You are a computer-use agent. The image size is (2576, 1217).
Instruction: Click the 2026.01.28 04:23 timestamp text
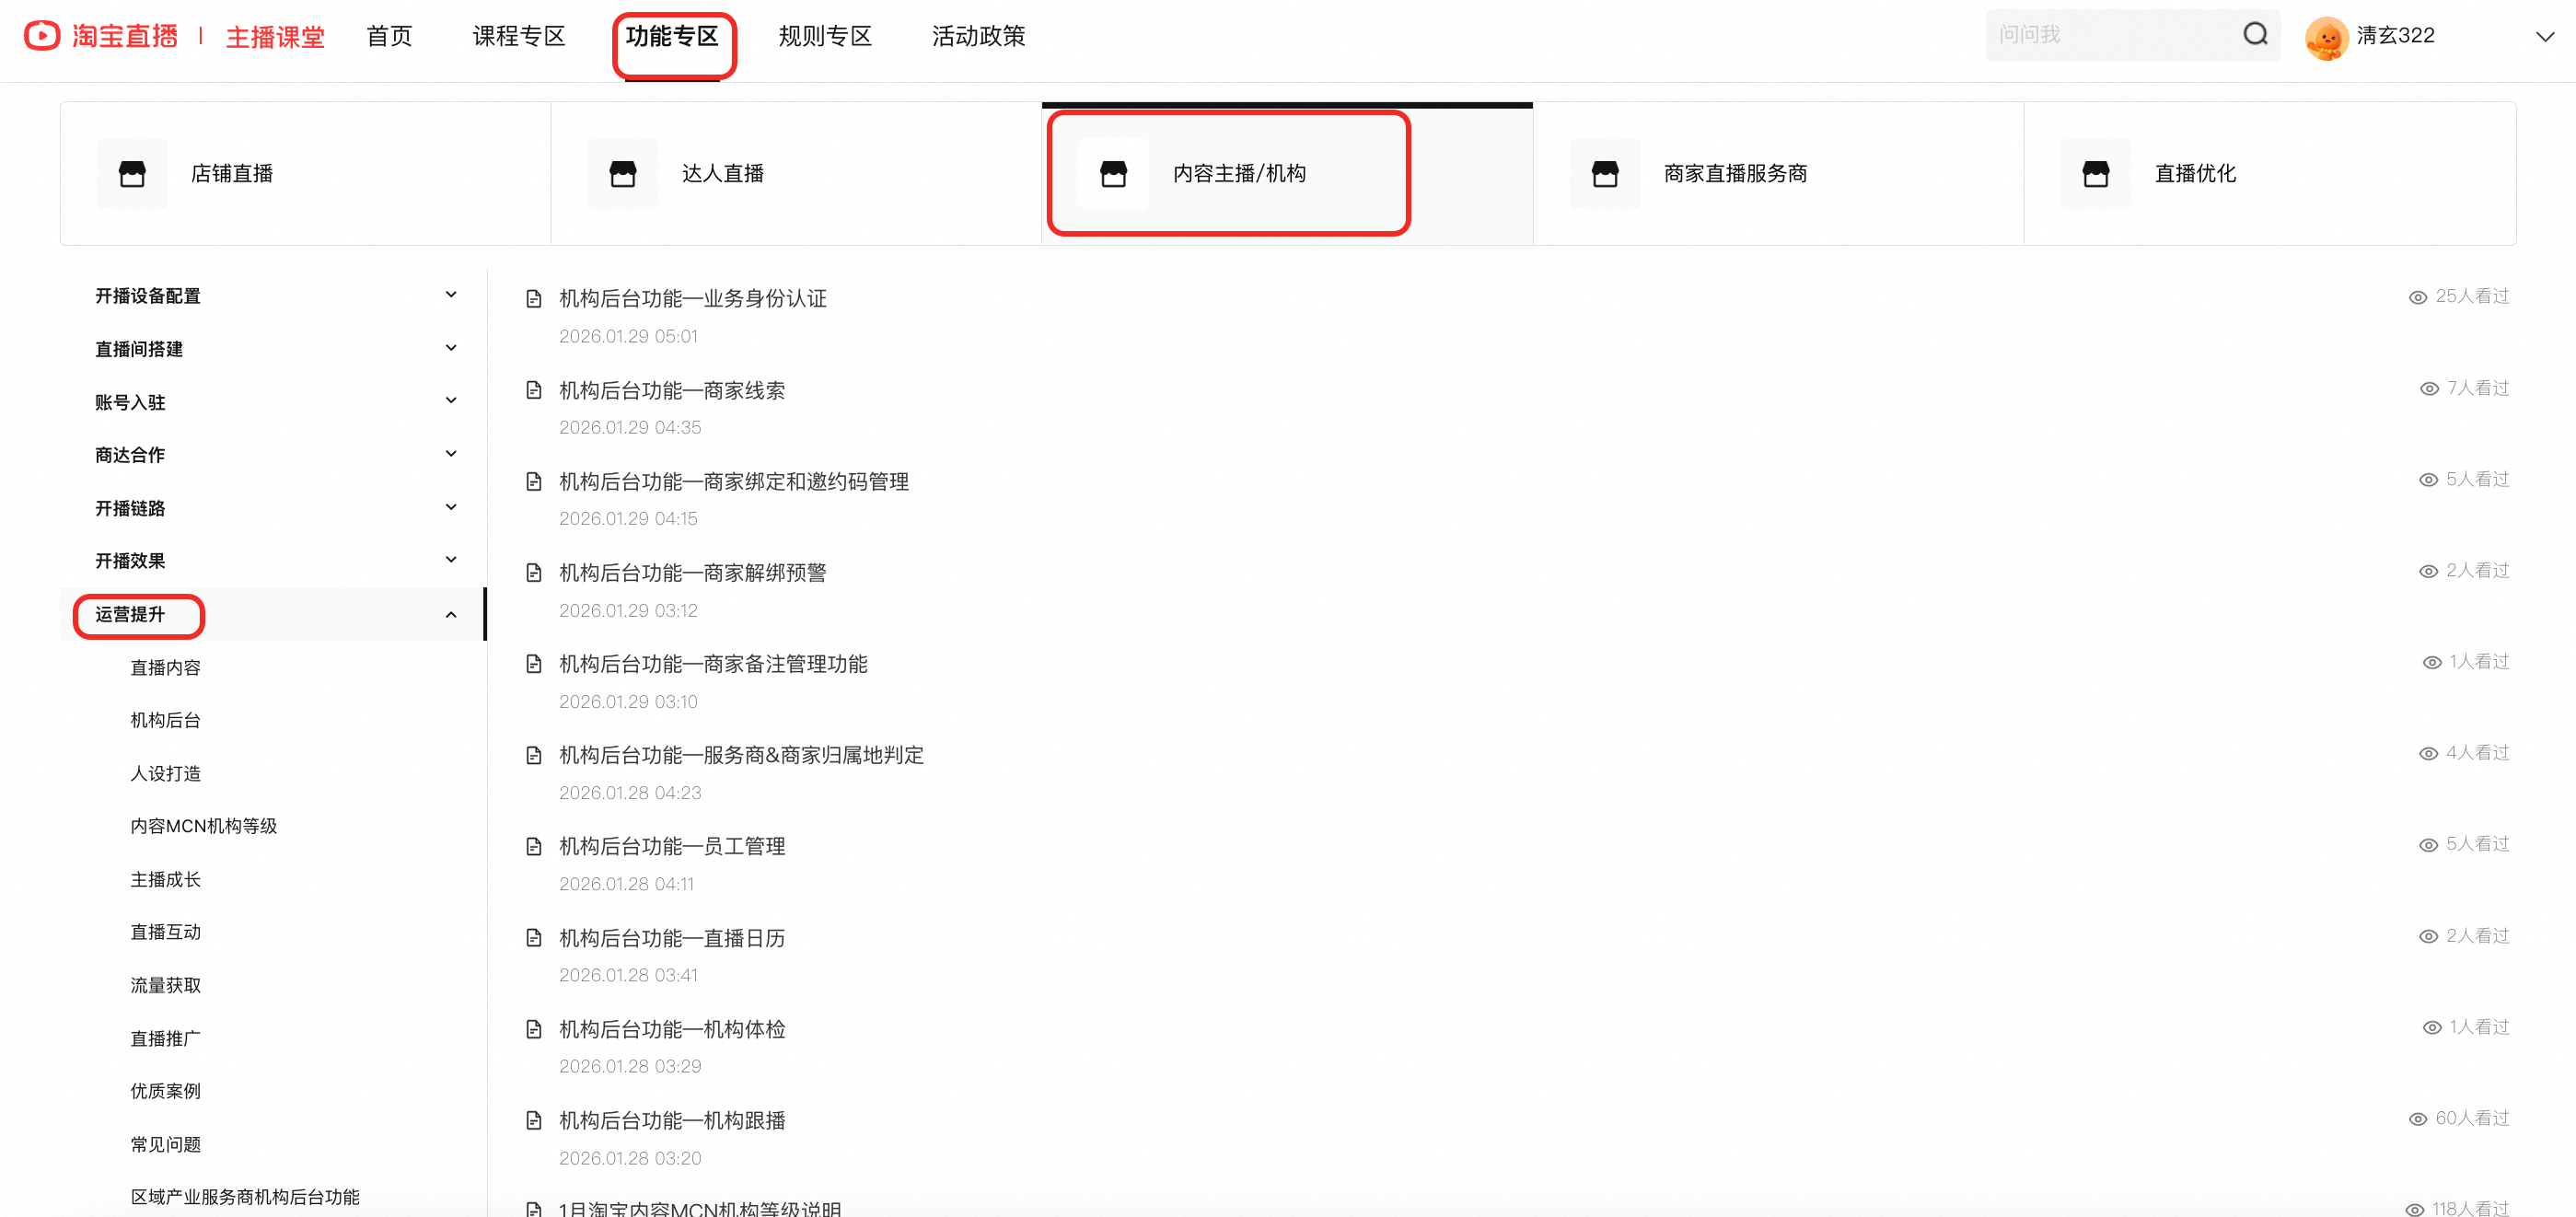630,793
